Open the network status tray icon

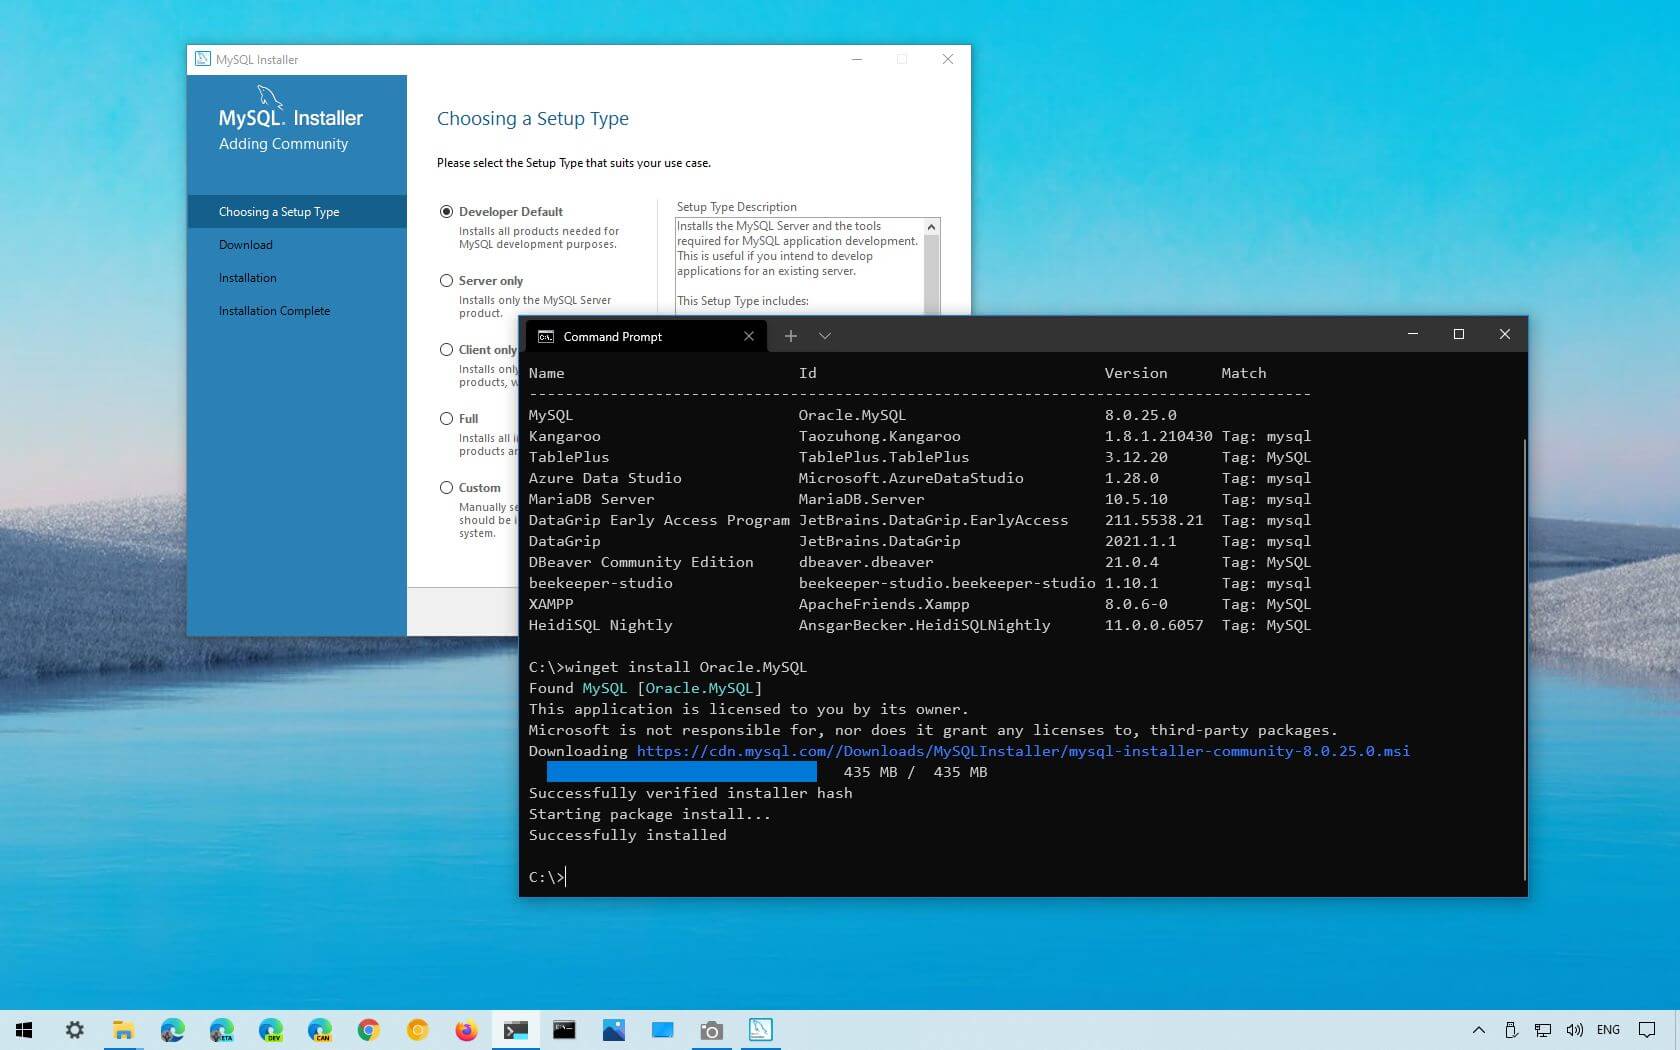click(x=1543, y=1030)
